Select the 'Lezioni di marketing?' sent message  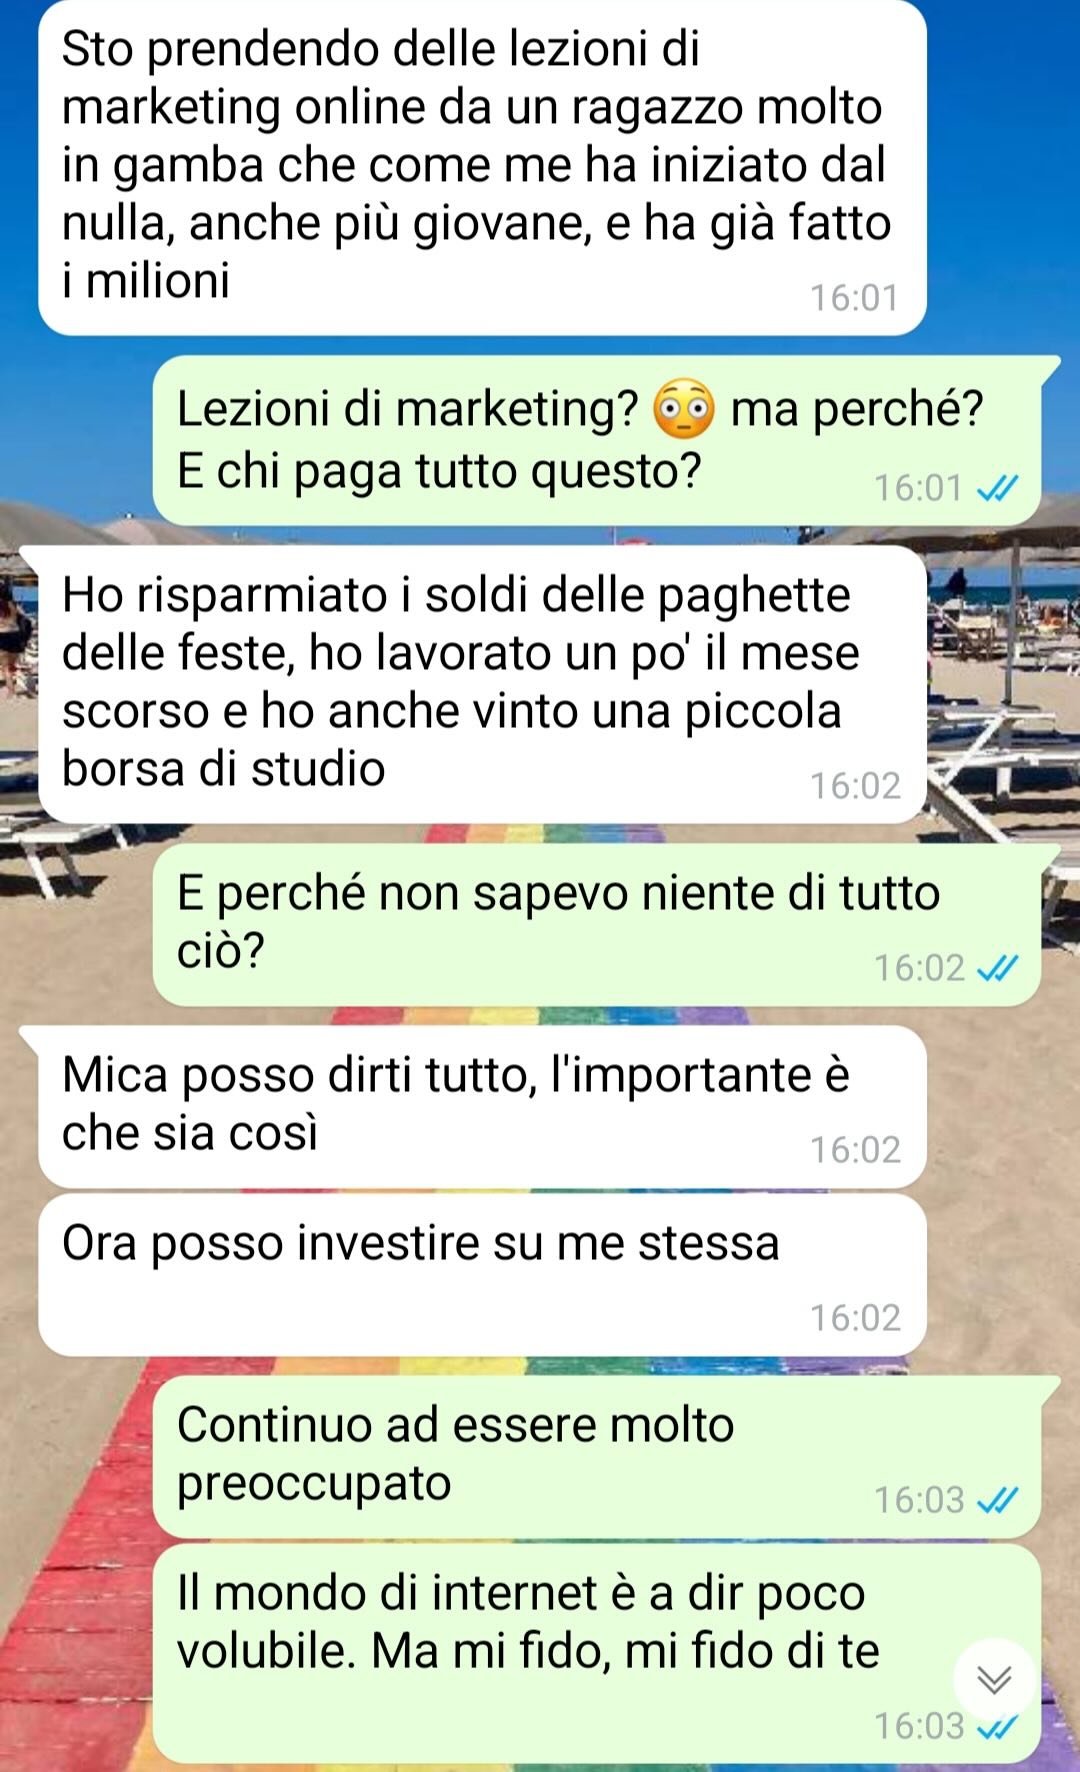597,441
